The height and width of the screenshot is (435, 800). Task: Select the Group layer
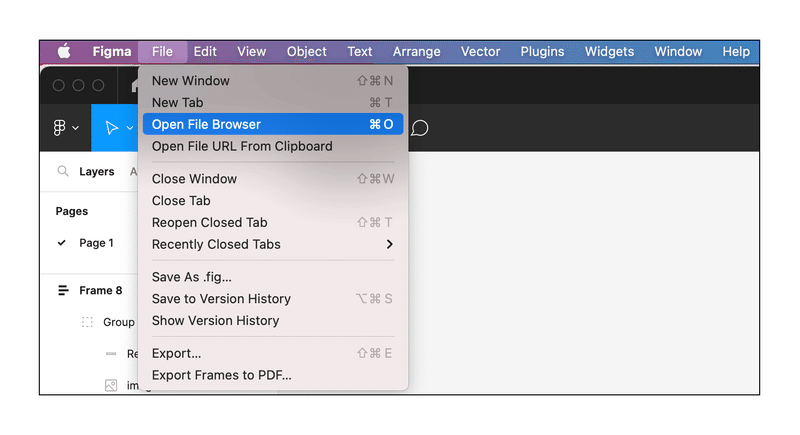[118, 322]
